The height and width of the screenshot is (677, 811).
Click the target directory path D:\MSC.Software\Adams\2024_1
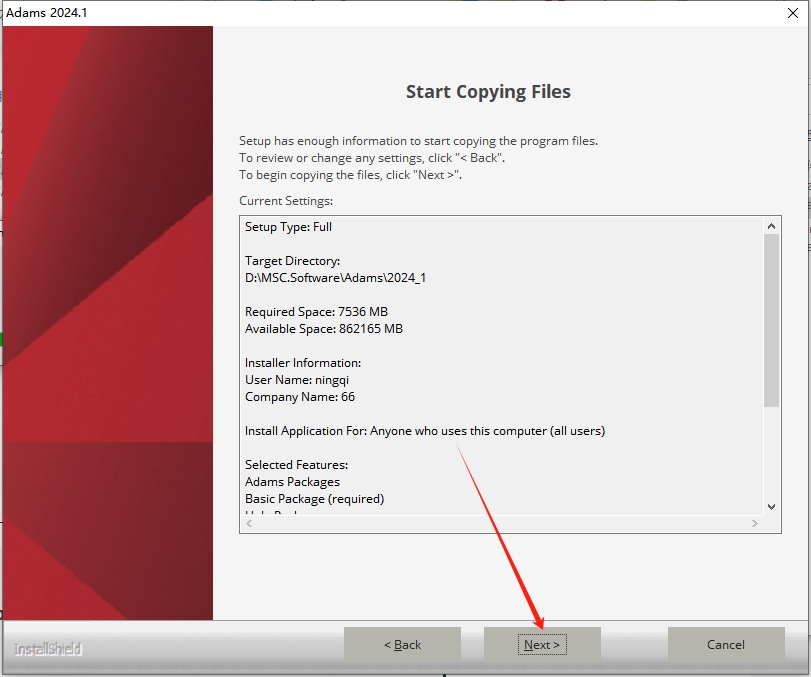[335, 278]
